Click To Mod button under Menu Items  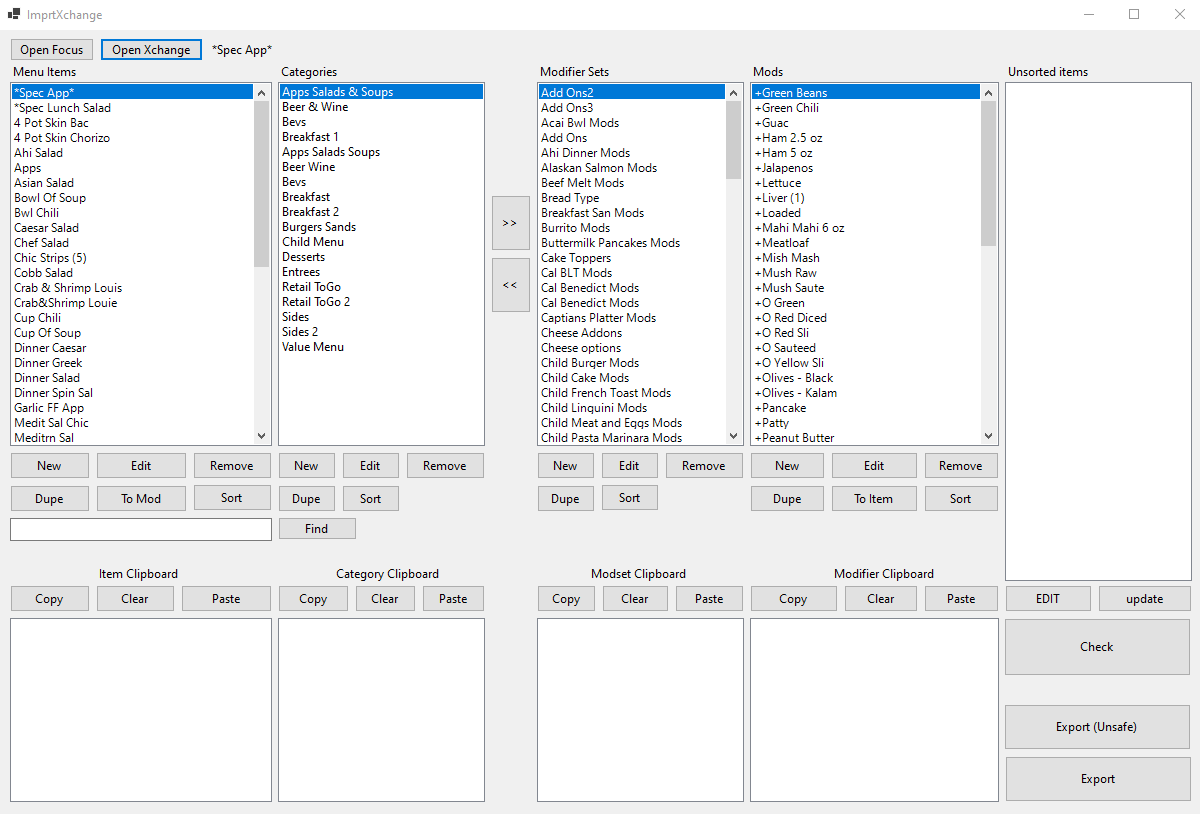point(141,499)
